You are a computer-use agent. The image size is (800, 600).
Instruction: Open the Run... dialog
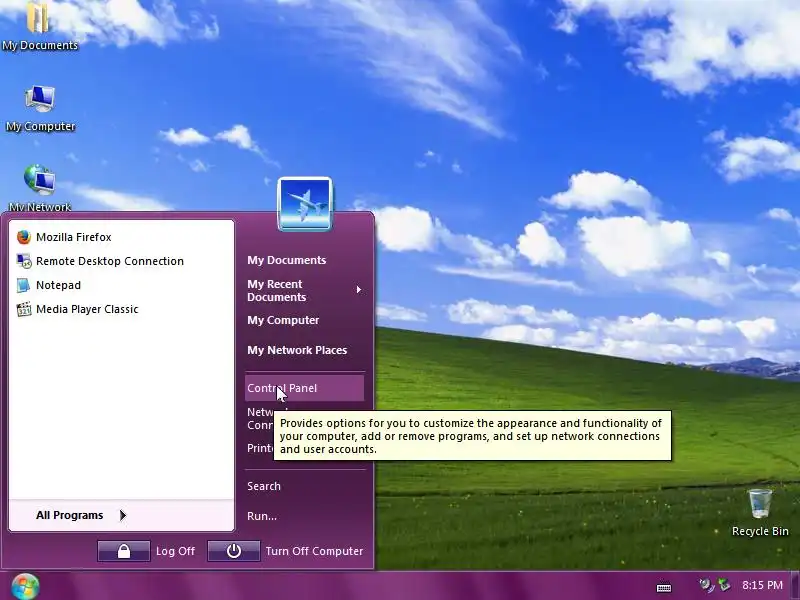pyautogui.click(x=262, y=516)
